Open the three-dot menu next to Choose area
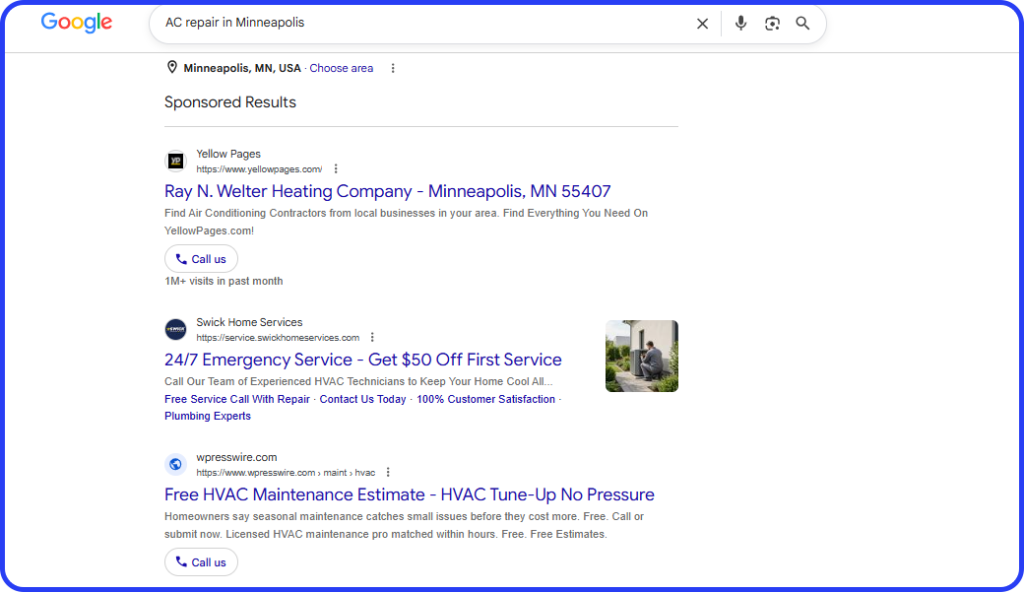 pyautogui.click(x=392, y=68)
